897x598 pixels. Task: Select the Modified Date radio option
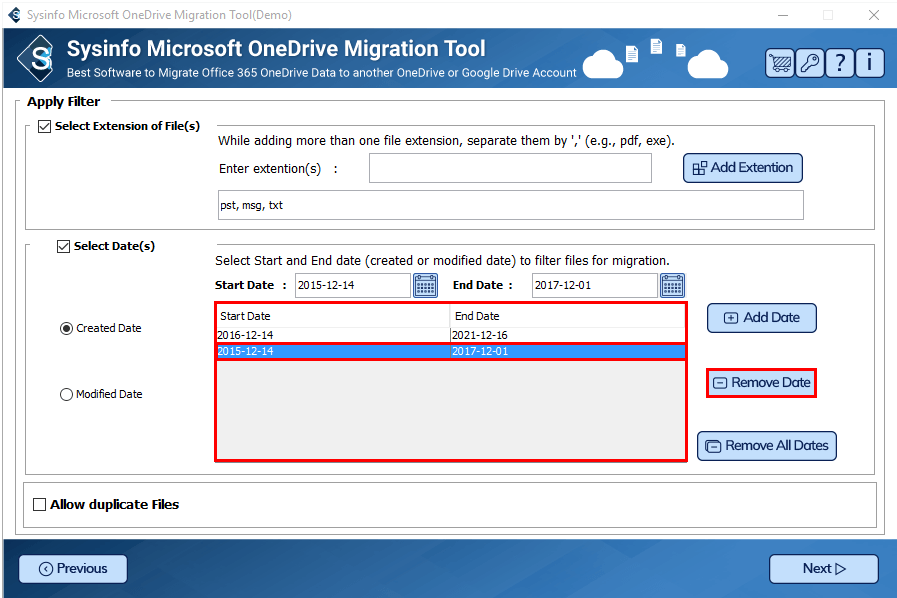point(67,394)
